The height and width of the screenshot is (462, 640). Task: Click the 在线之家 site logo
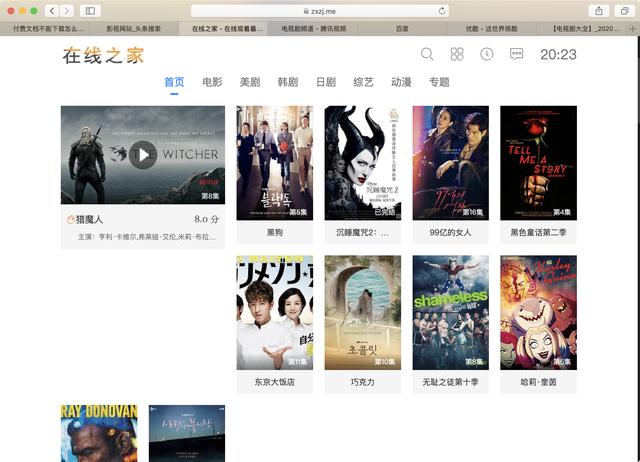pos(103,56)
